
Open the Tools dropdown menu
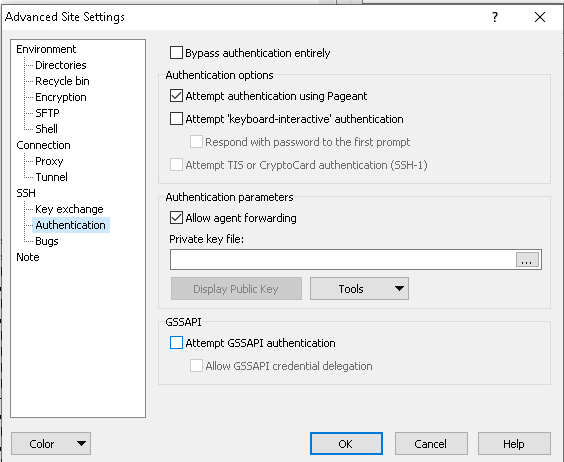coord(359,289)
